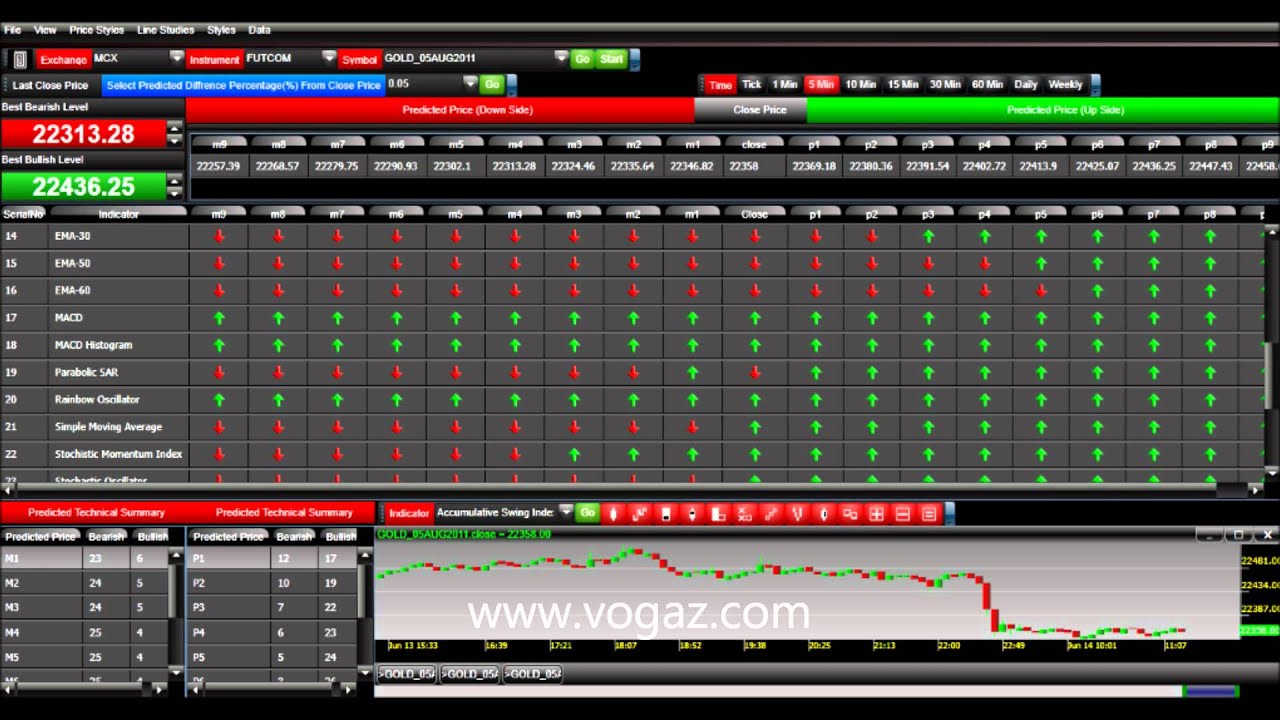Select the stepped line chart icon
The height and width of the screenshot is (720, 1280).
pyautogui.click(x=639, y=513)
